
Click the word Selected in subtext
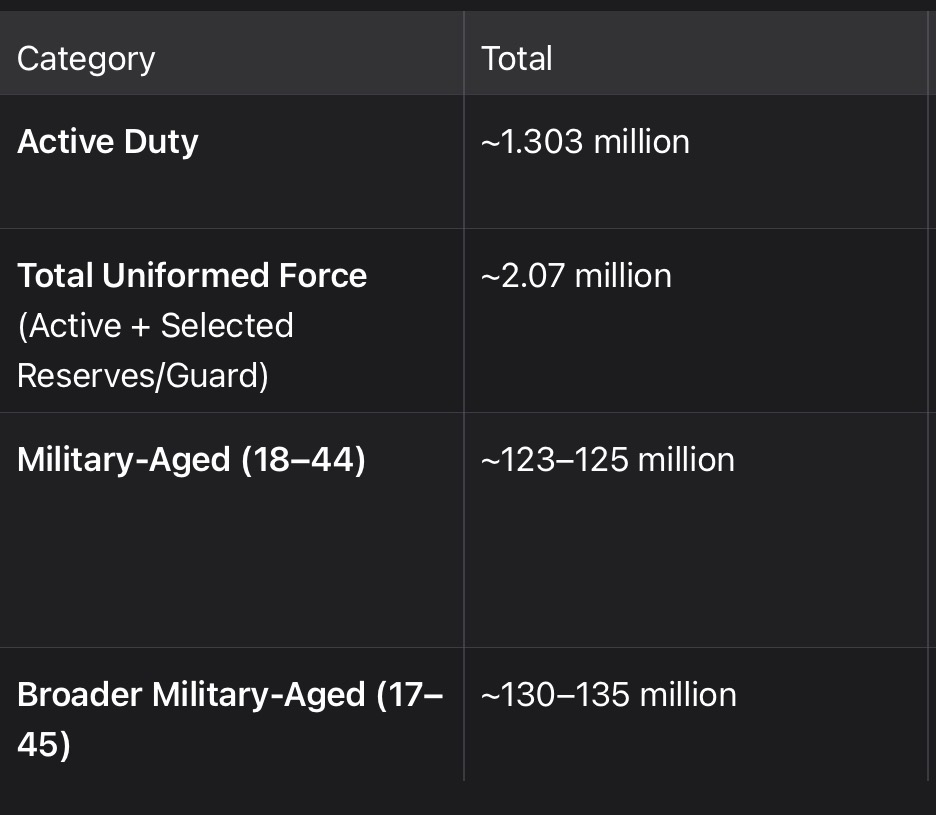click(227, 326)
